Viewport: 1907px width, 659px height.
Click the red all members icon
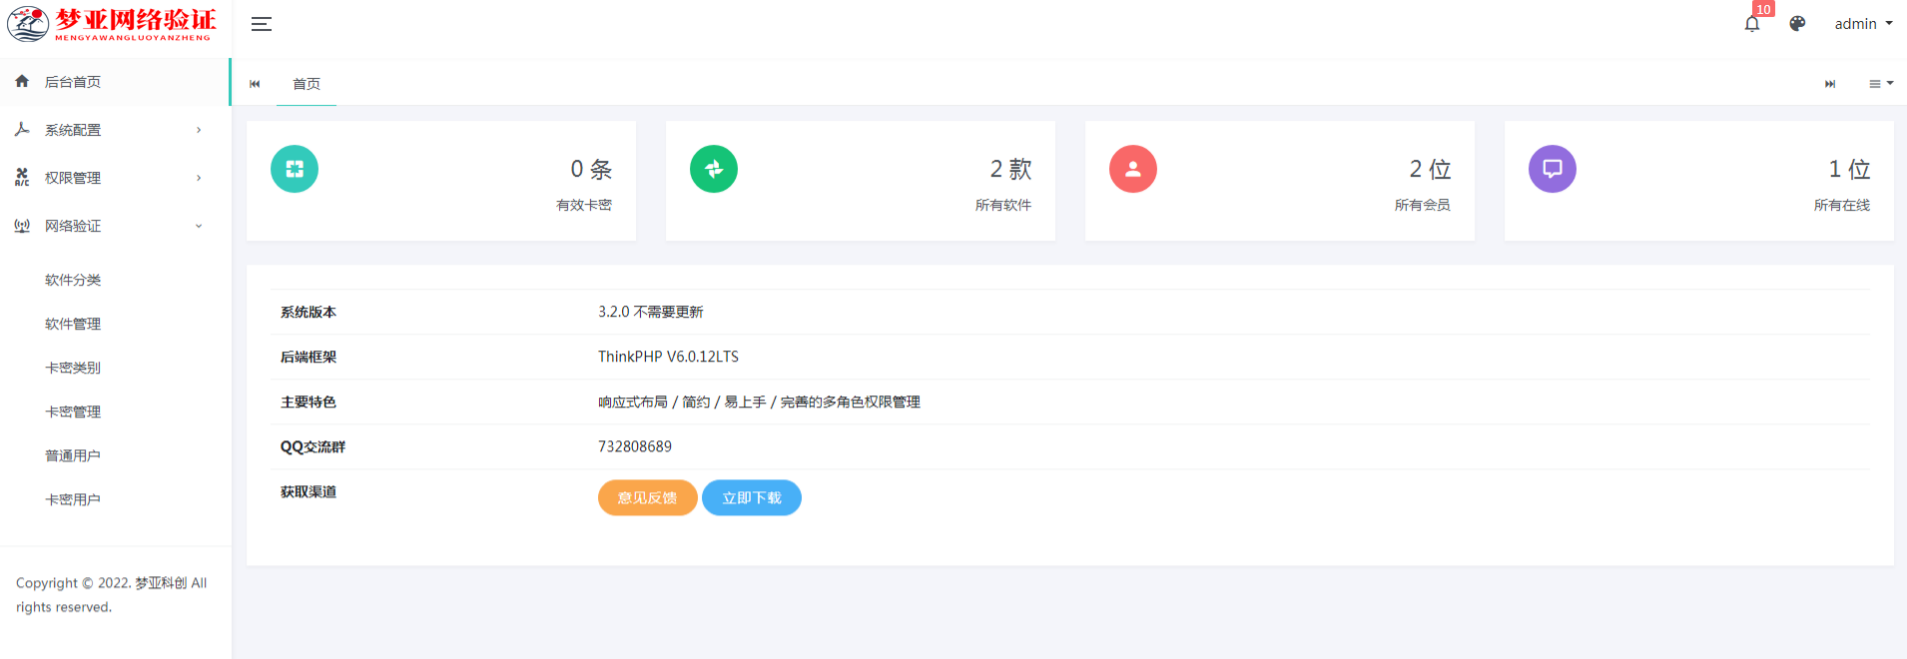pos(1132,169)
